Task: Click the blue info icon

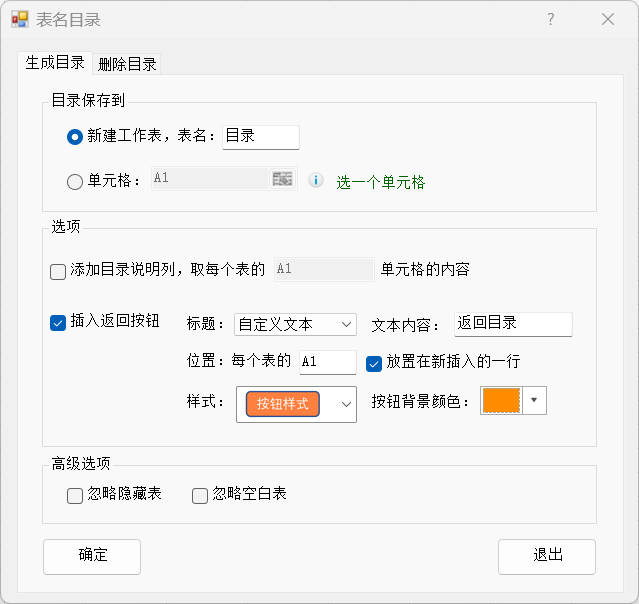Action: pos(316,180)
